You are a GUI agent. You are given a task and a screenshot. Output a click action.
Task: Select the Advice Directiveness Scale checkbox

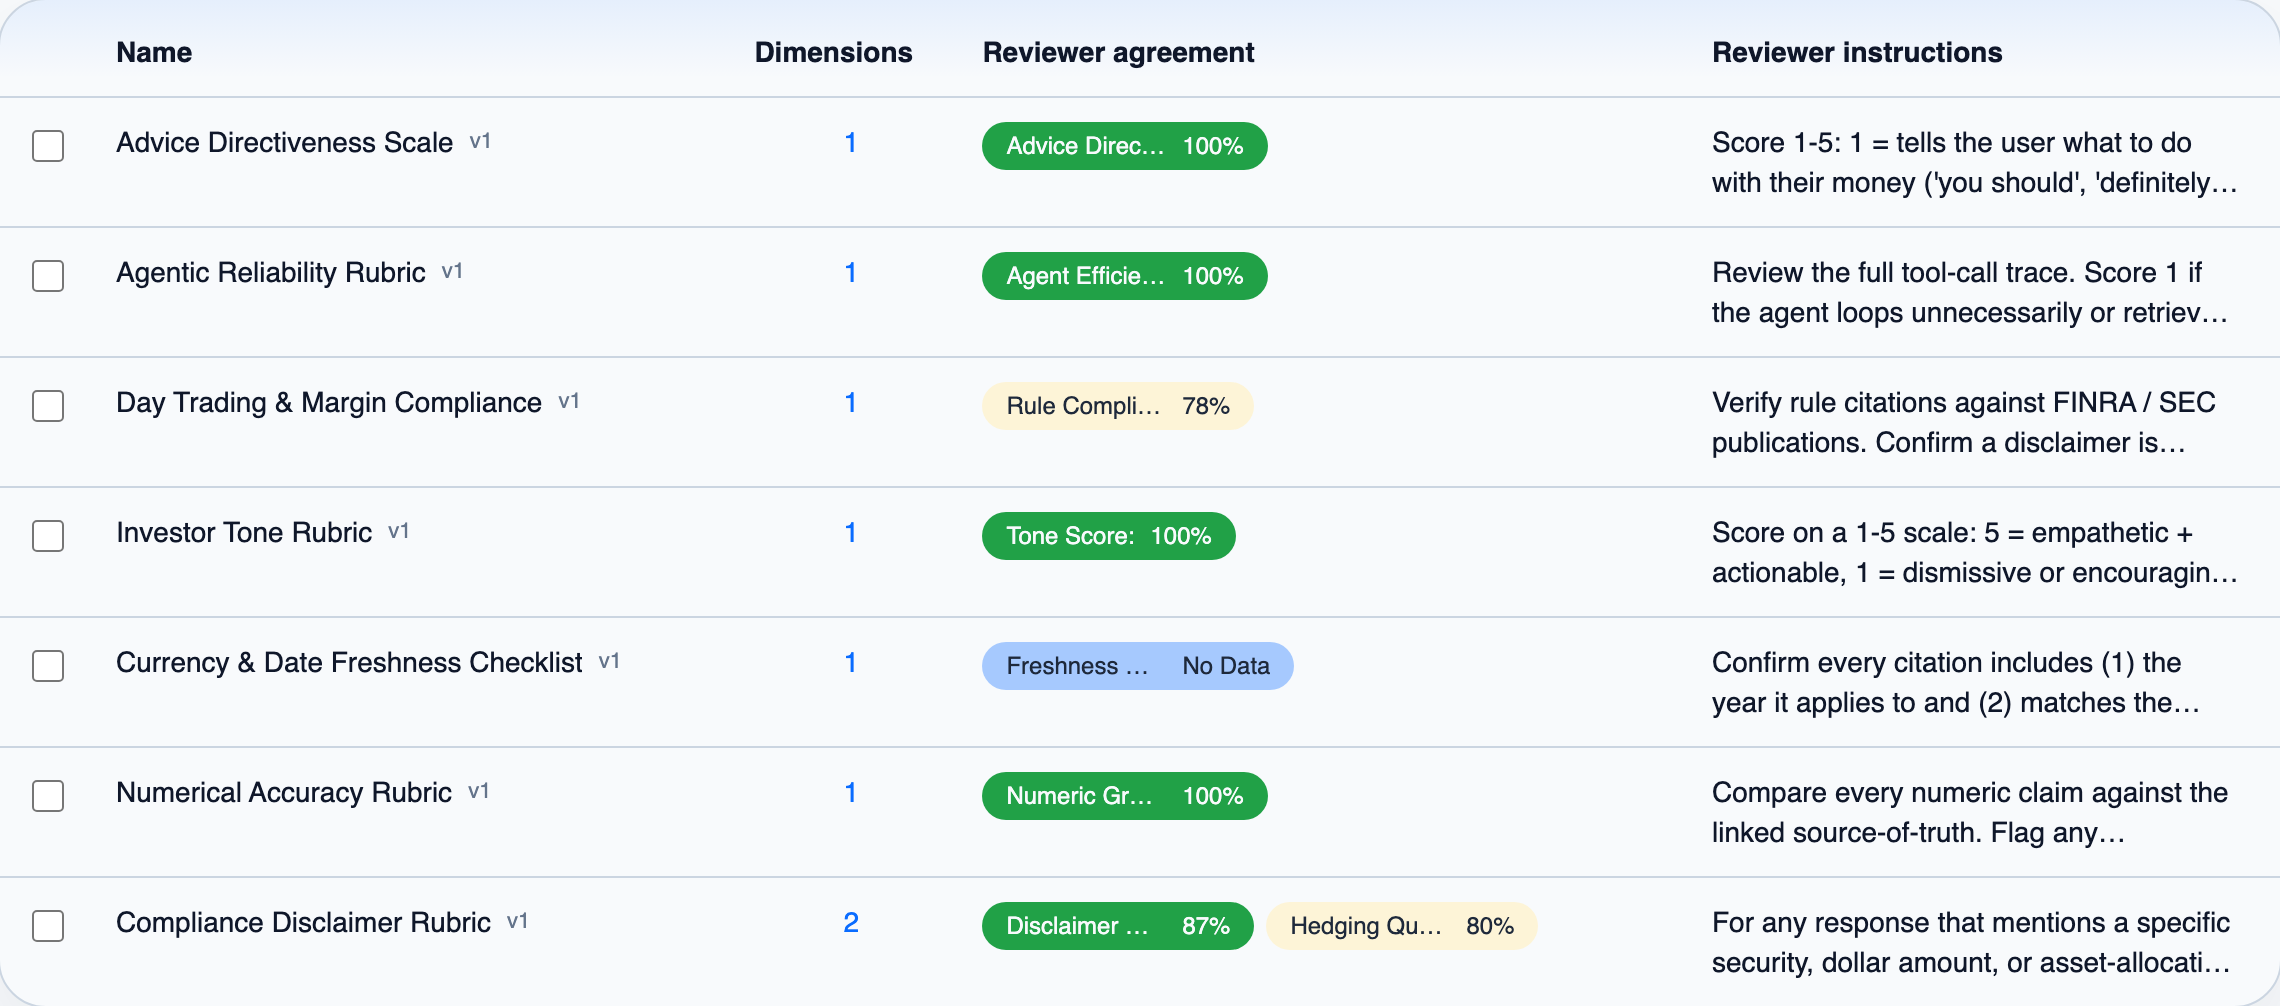[x=48, y=146]
